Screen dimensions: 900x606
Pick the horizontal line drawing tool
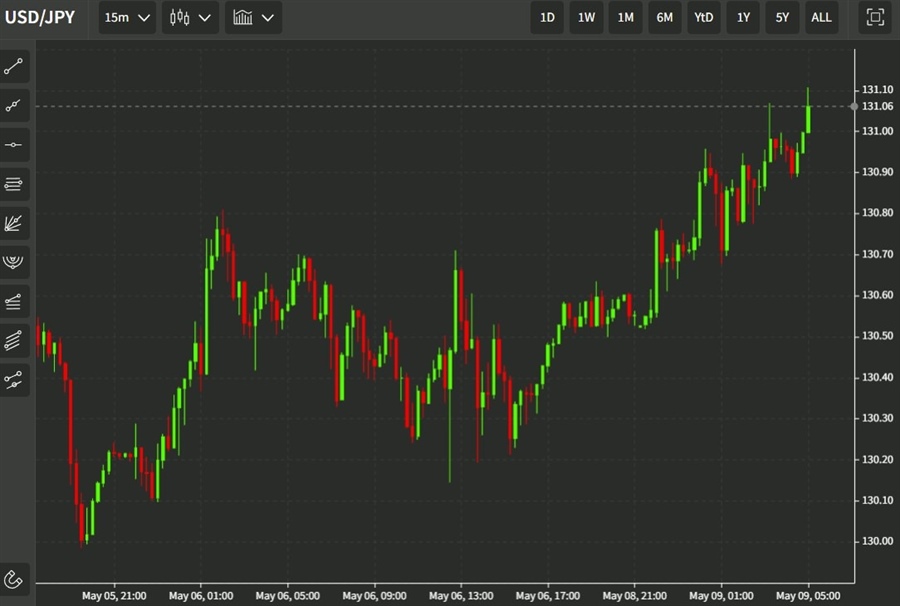(x=14, y=145)
